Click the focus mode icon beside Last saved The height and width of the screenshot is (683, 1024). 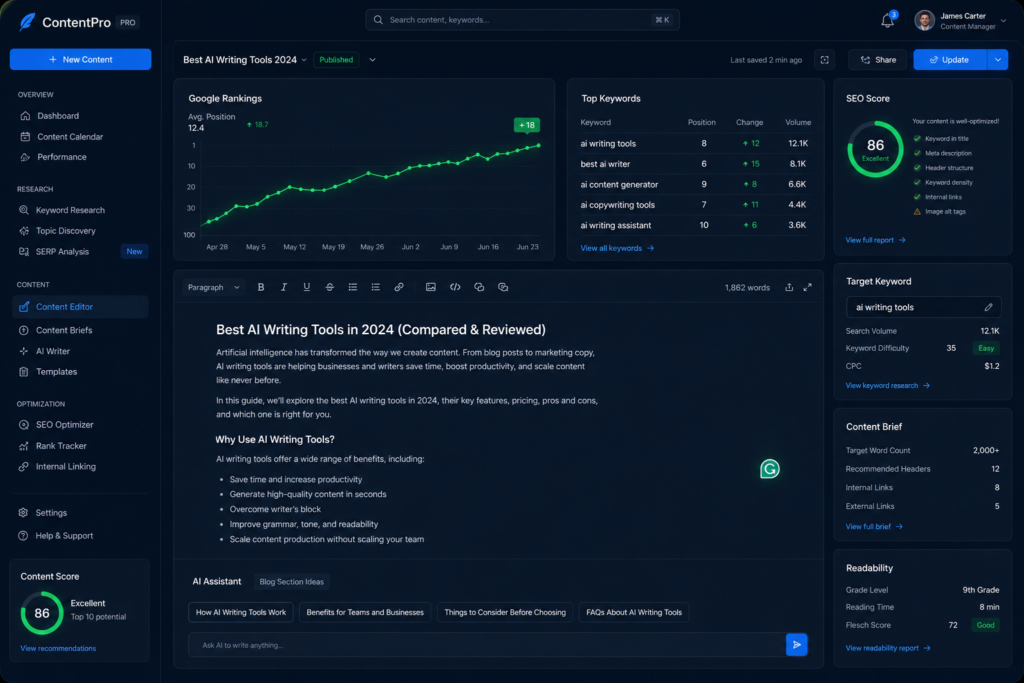pyautogui.click(x=825, y=59)
